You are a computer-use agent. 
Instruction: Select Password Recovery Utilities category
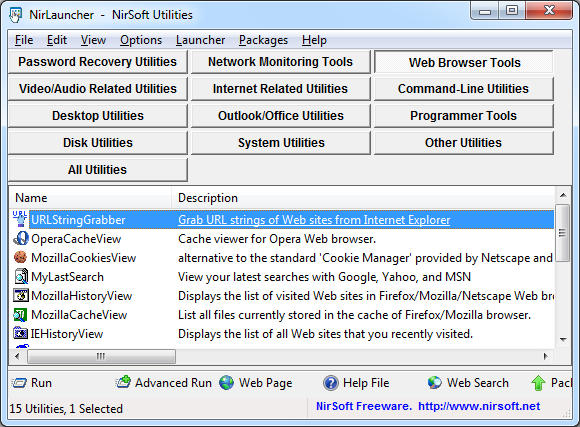[x=98, y=62]
